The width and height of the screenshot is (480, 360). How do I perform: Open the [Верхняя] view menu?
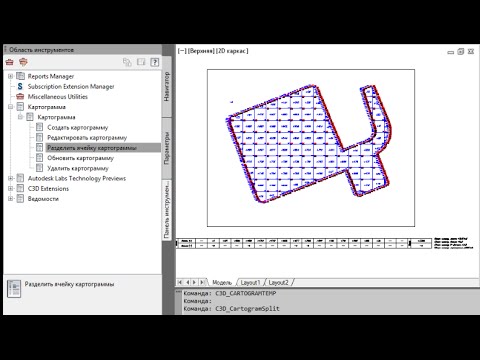point(201,51)
